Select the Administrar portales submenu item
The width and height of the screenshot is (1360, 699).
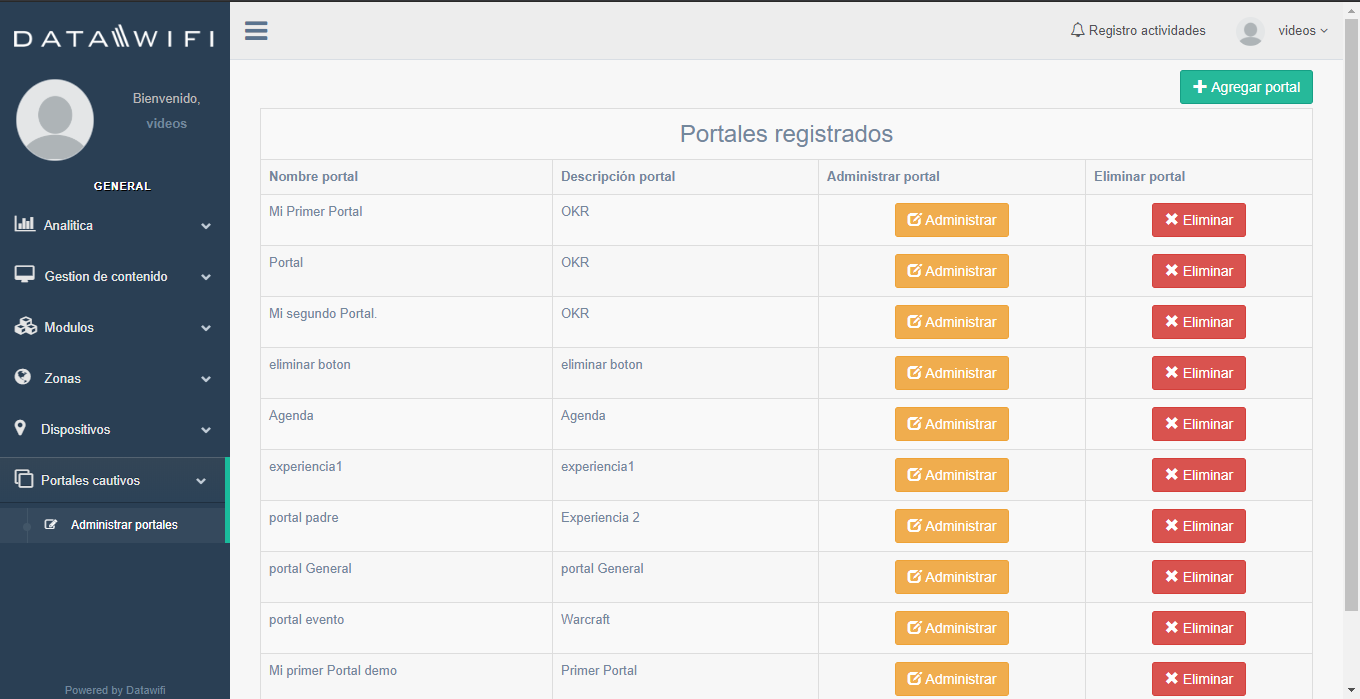[114, 525]
